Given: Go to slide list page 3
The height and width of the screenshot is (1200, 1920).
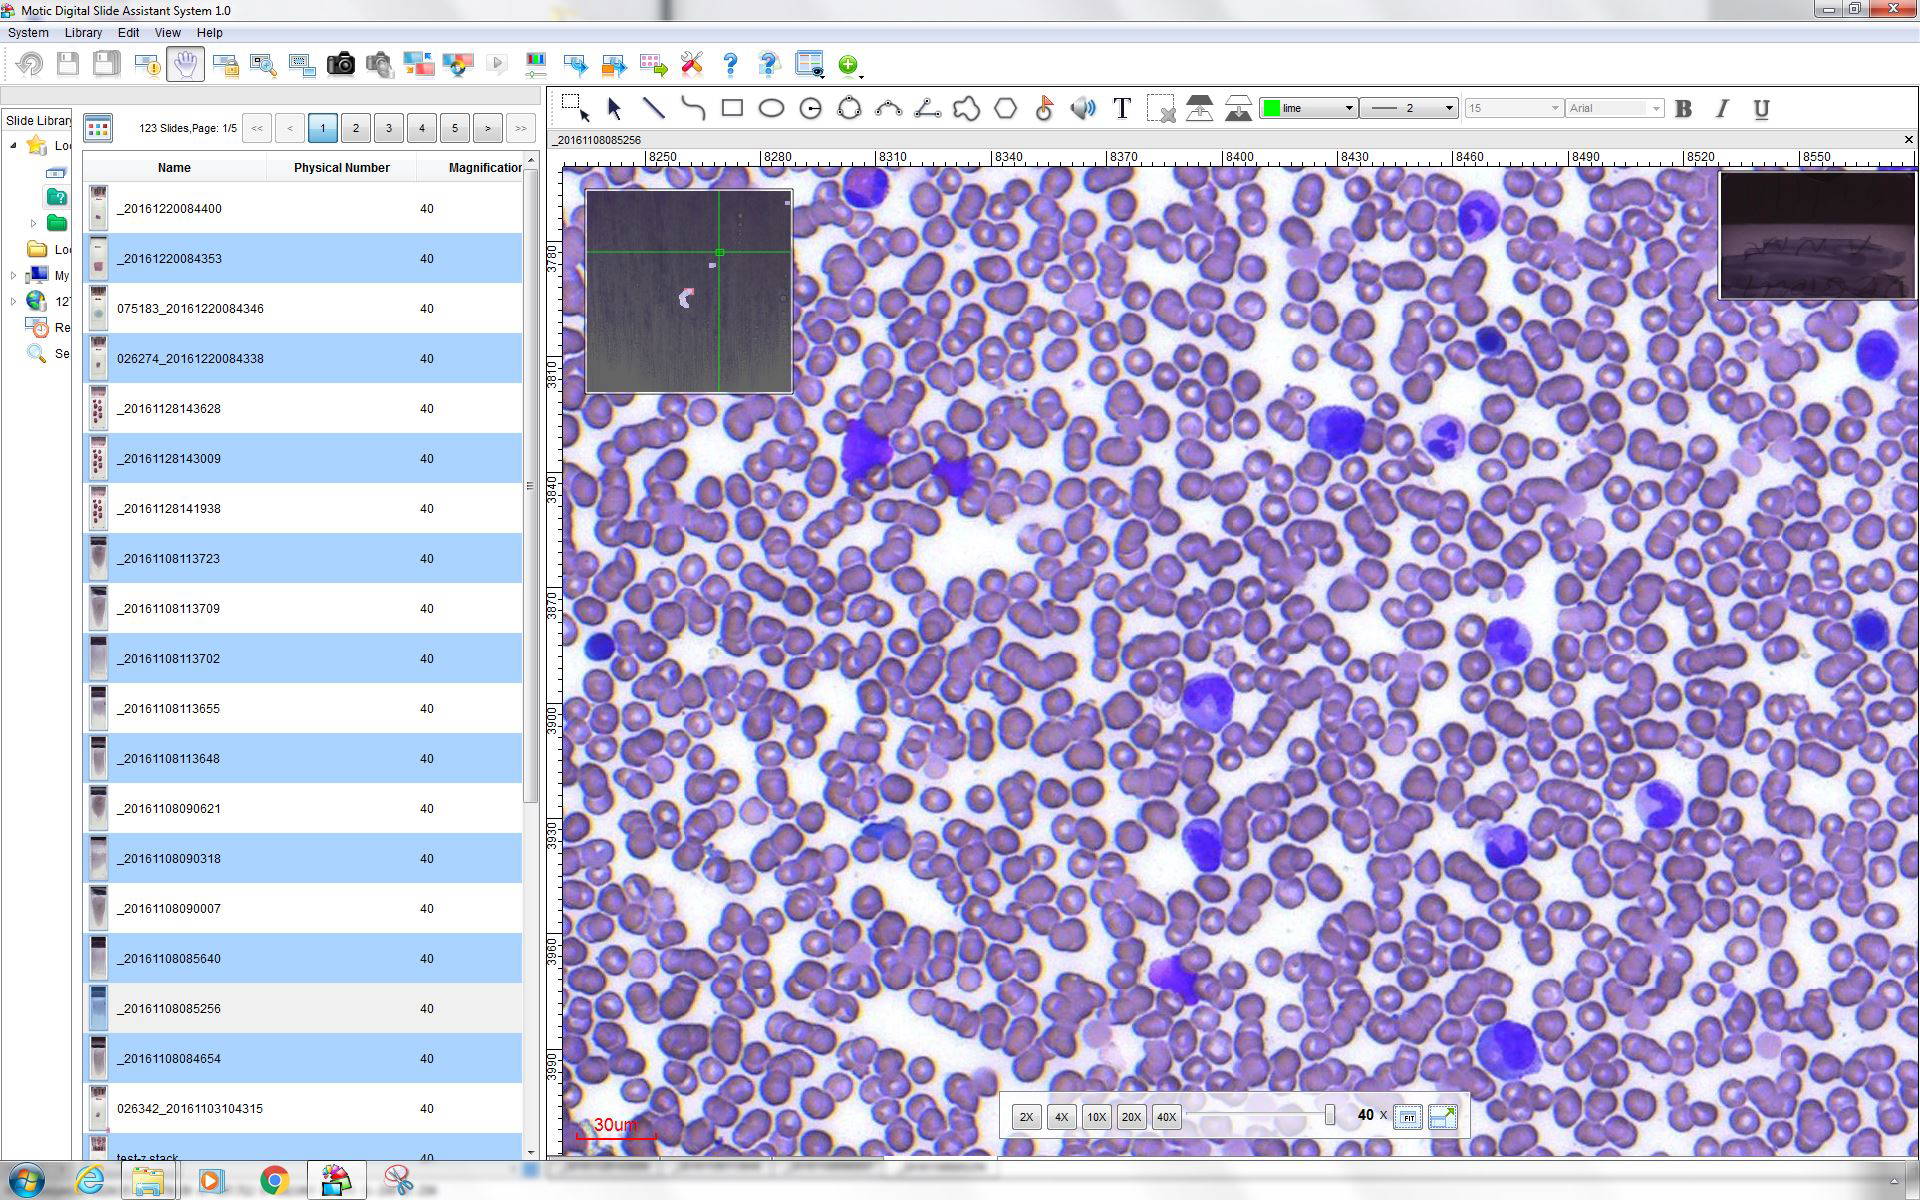Looking at the screenshot, I should [389, 128].
